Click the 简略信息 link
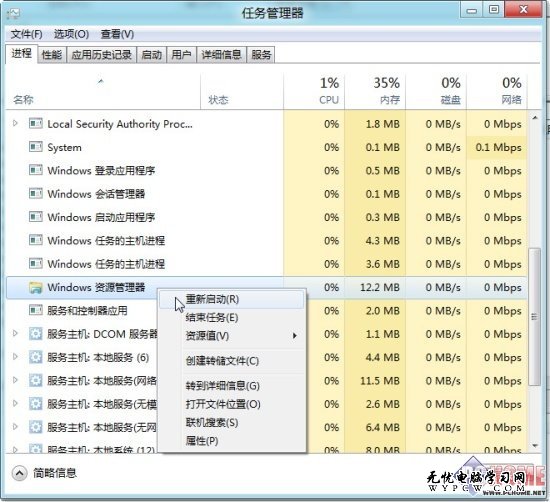This screenshot has width=550, height=502. pos(55,473)
